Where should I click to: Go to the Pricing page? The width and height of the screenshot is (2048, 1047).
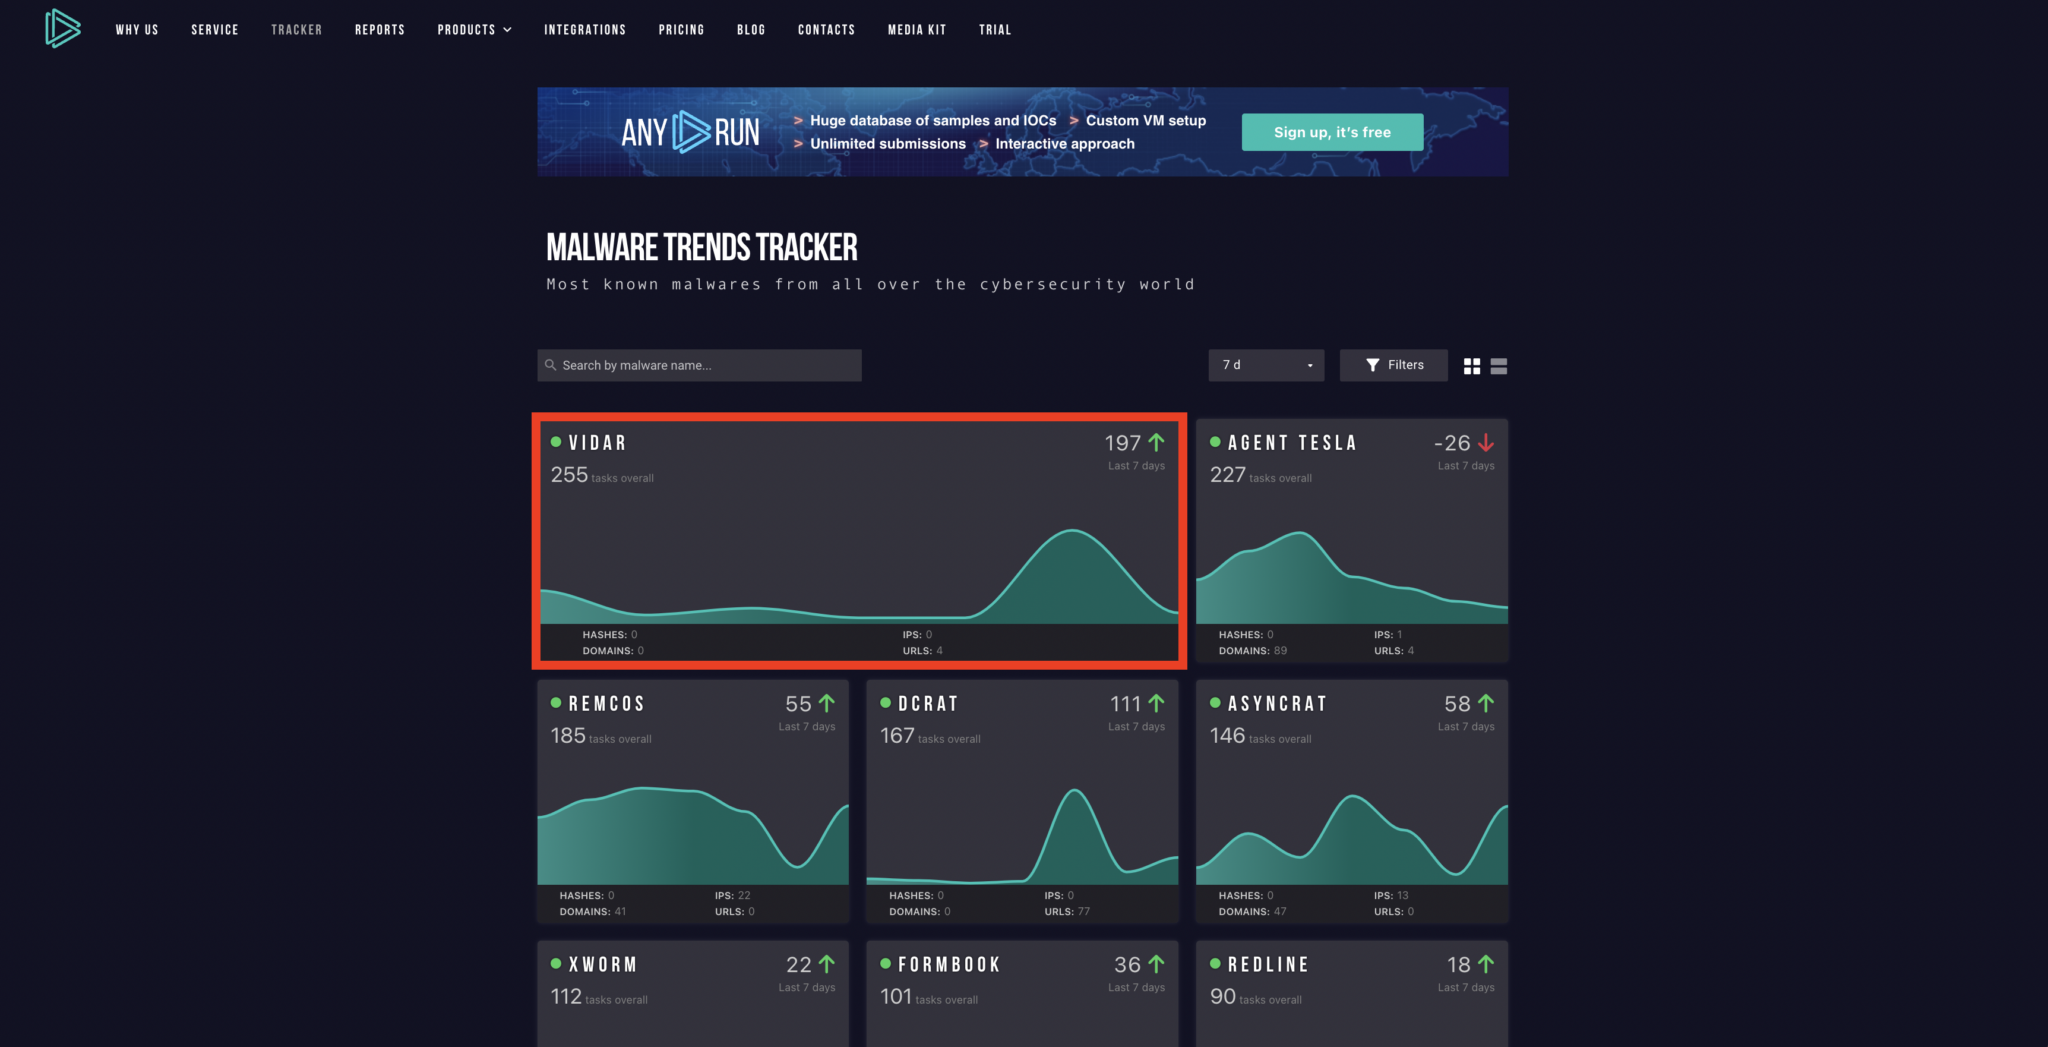[681, 30]
